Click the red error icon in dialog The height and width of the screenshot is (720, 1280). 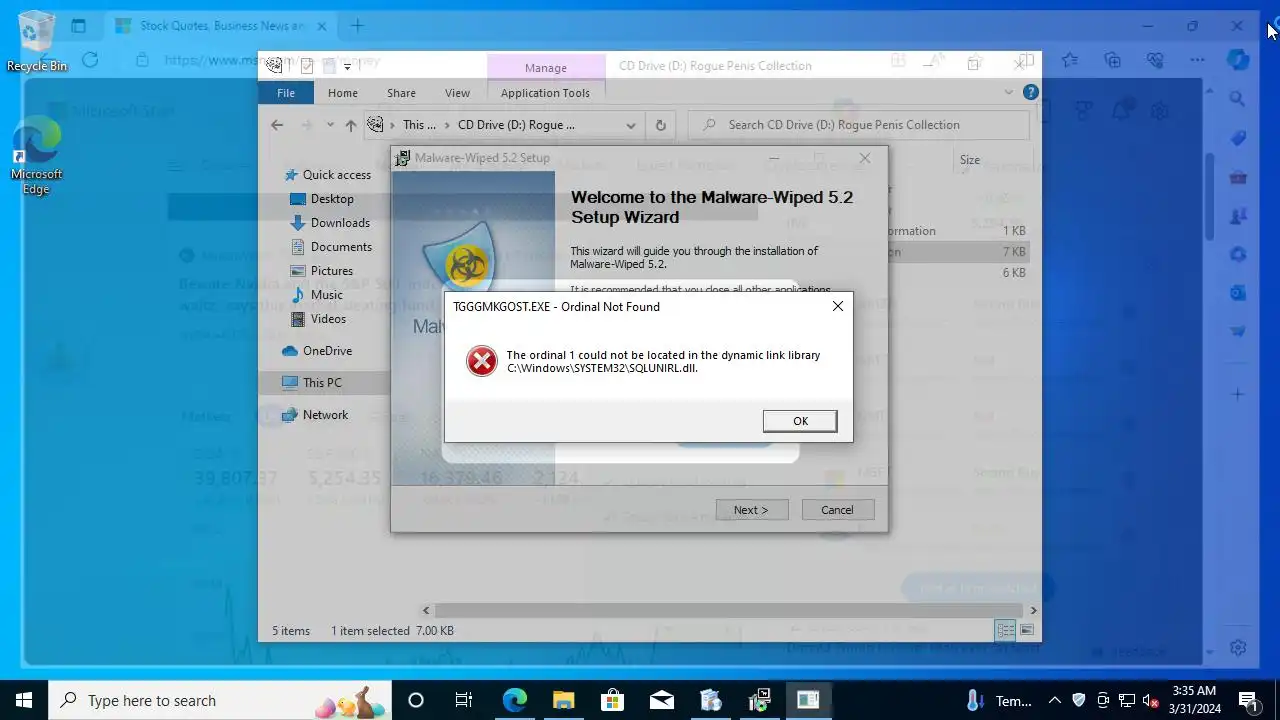coord(482,361)
